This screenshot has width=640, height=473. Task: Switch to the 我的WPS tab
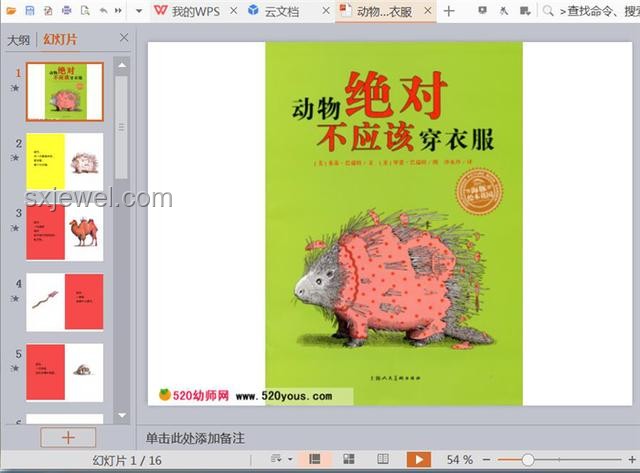(188, 11)
